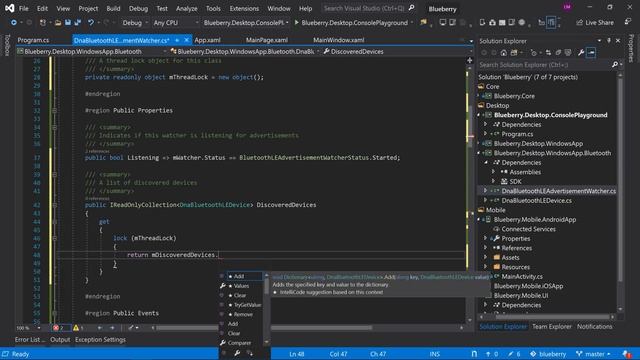Click Collapse All icon in Solution Explorer
640x360 pixels.
[558, 53]
